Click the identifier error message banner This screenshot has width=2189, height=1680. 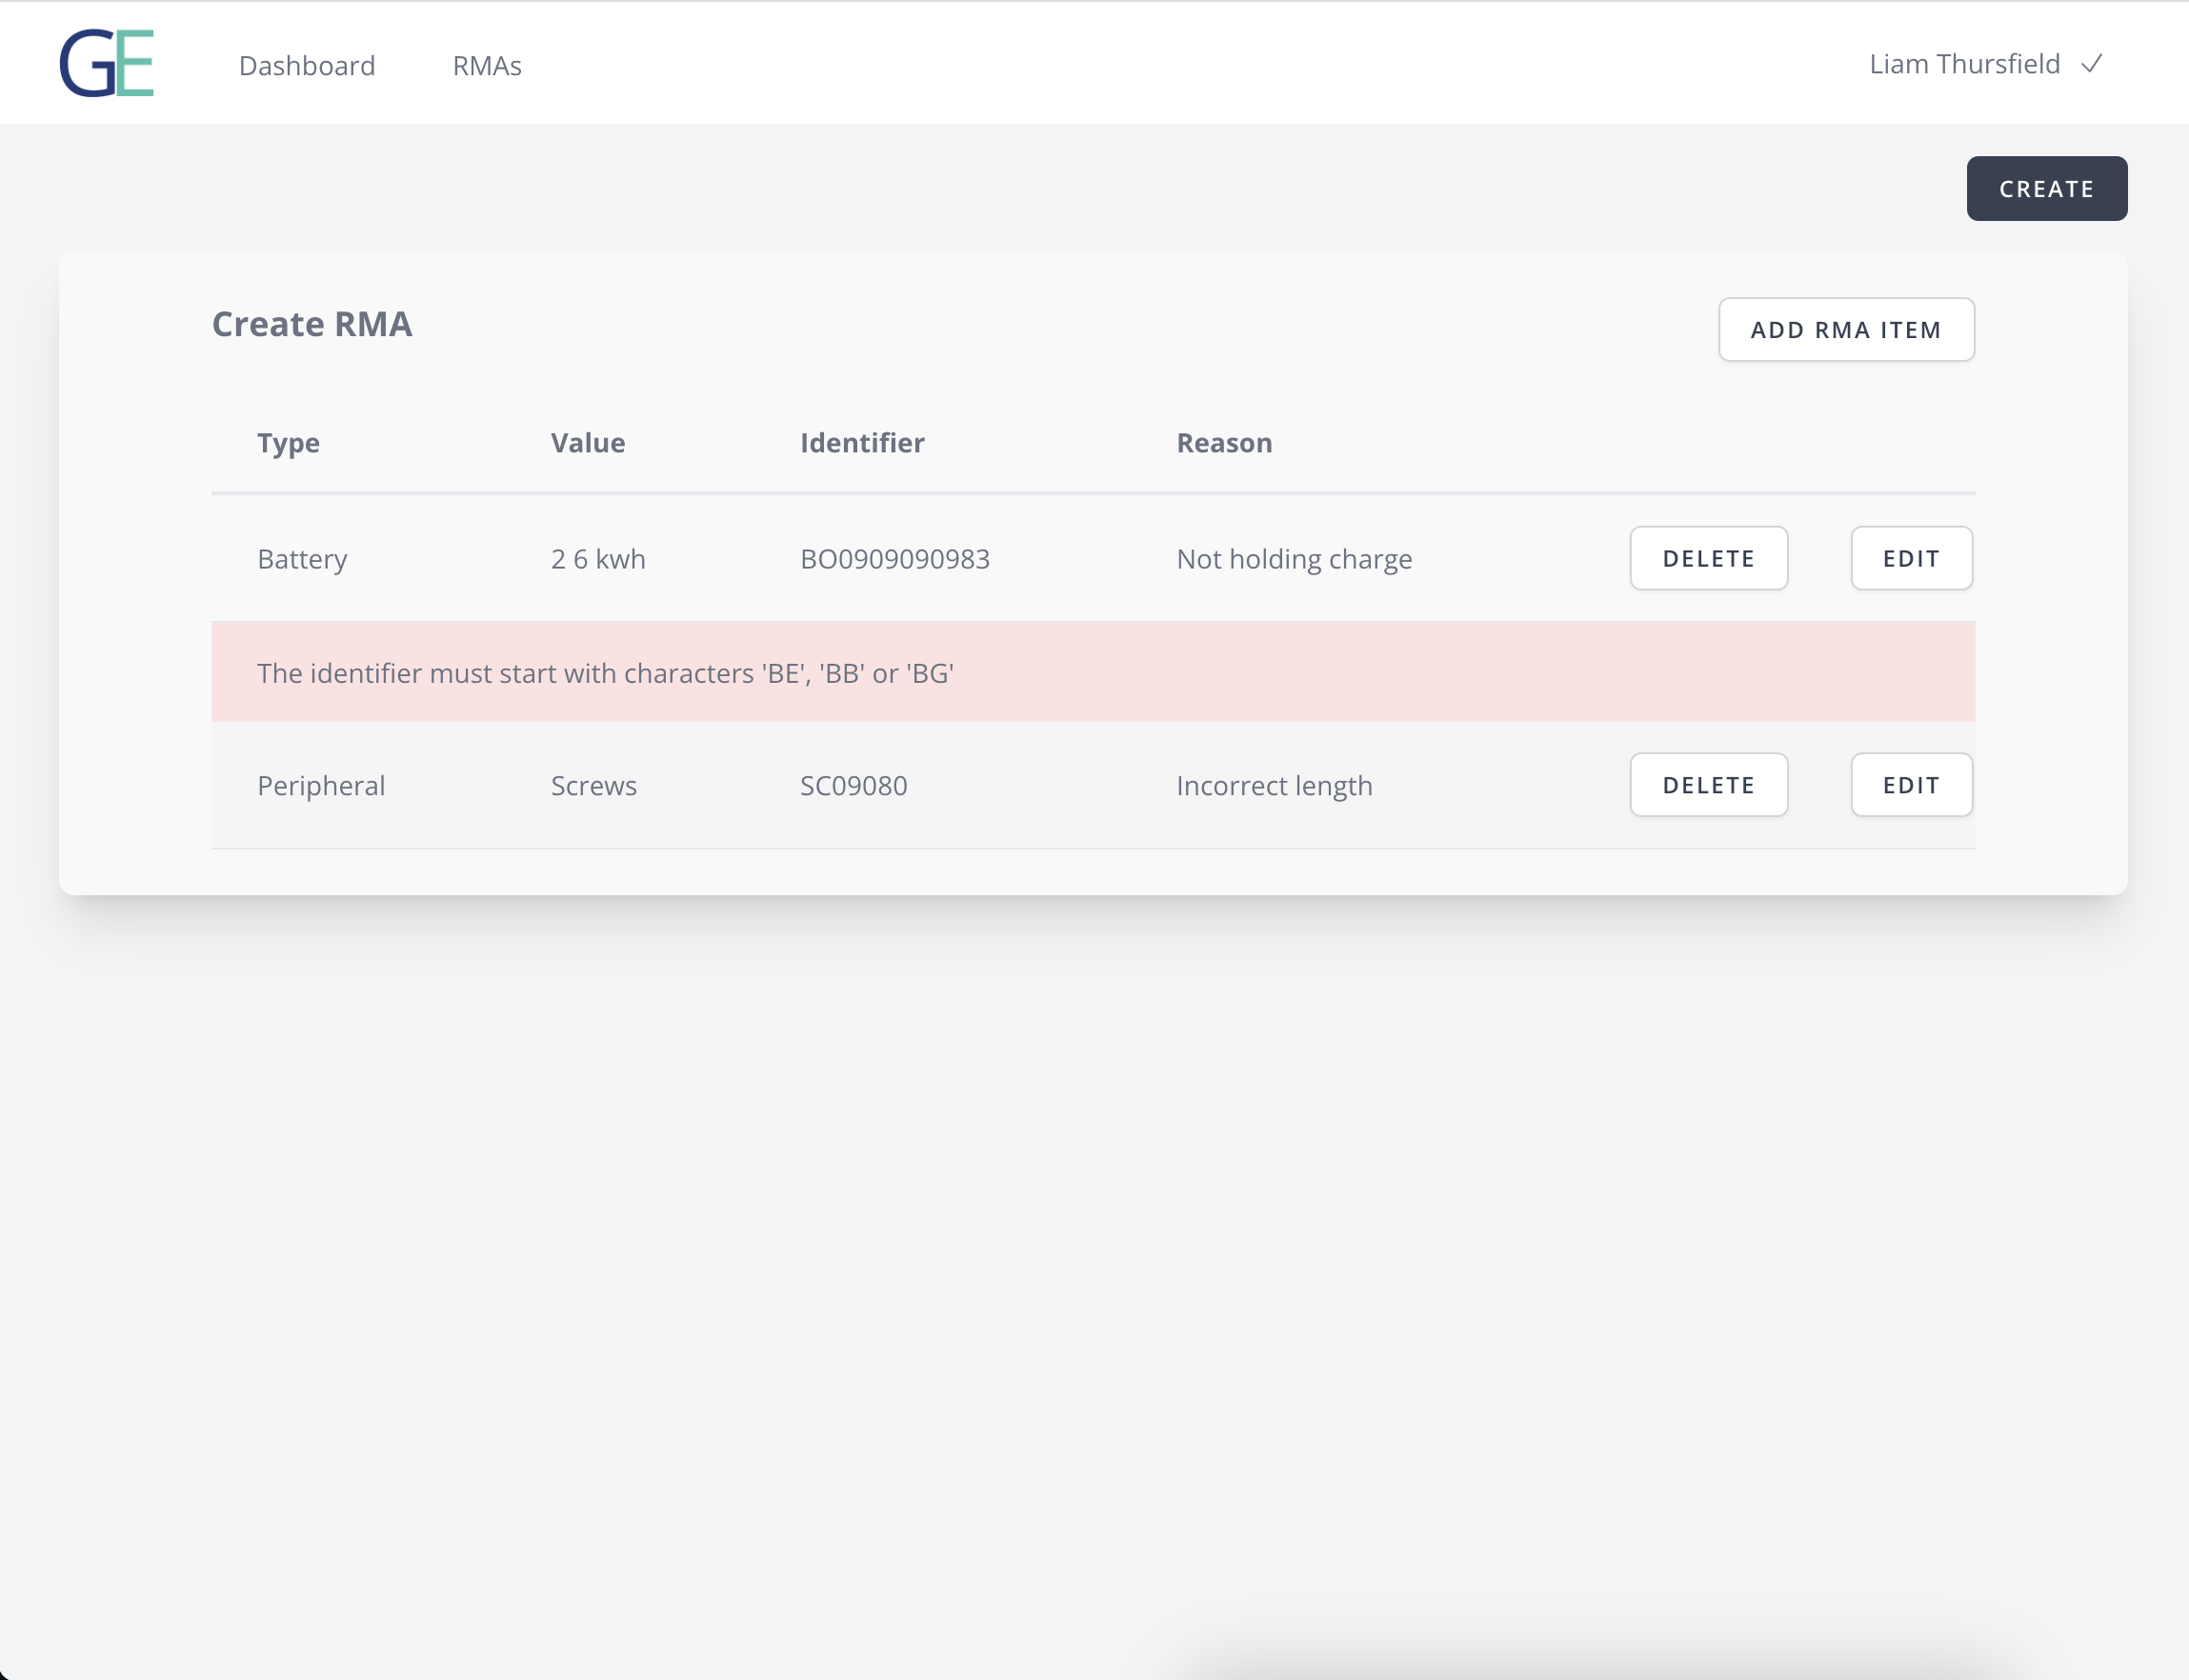point(605,673)
